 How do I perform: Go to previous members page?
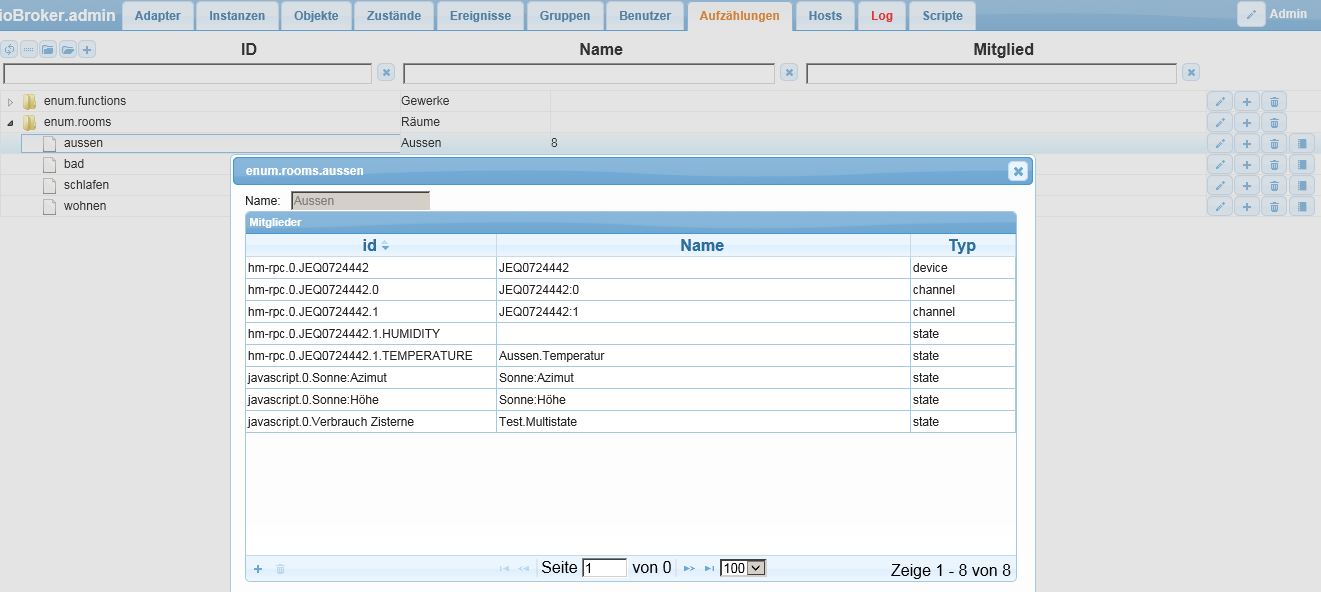click(524, 569)
